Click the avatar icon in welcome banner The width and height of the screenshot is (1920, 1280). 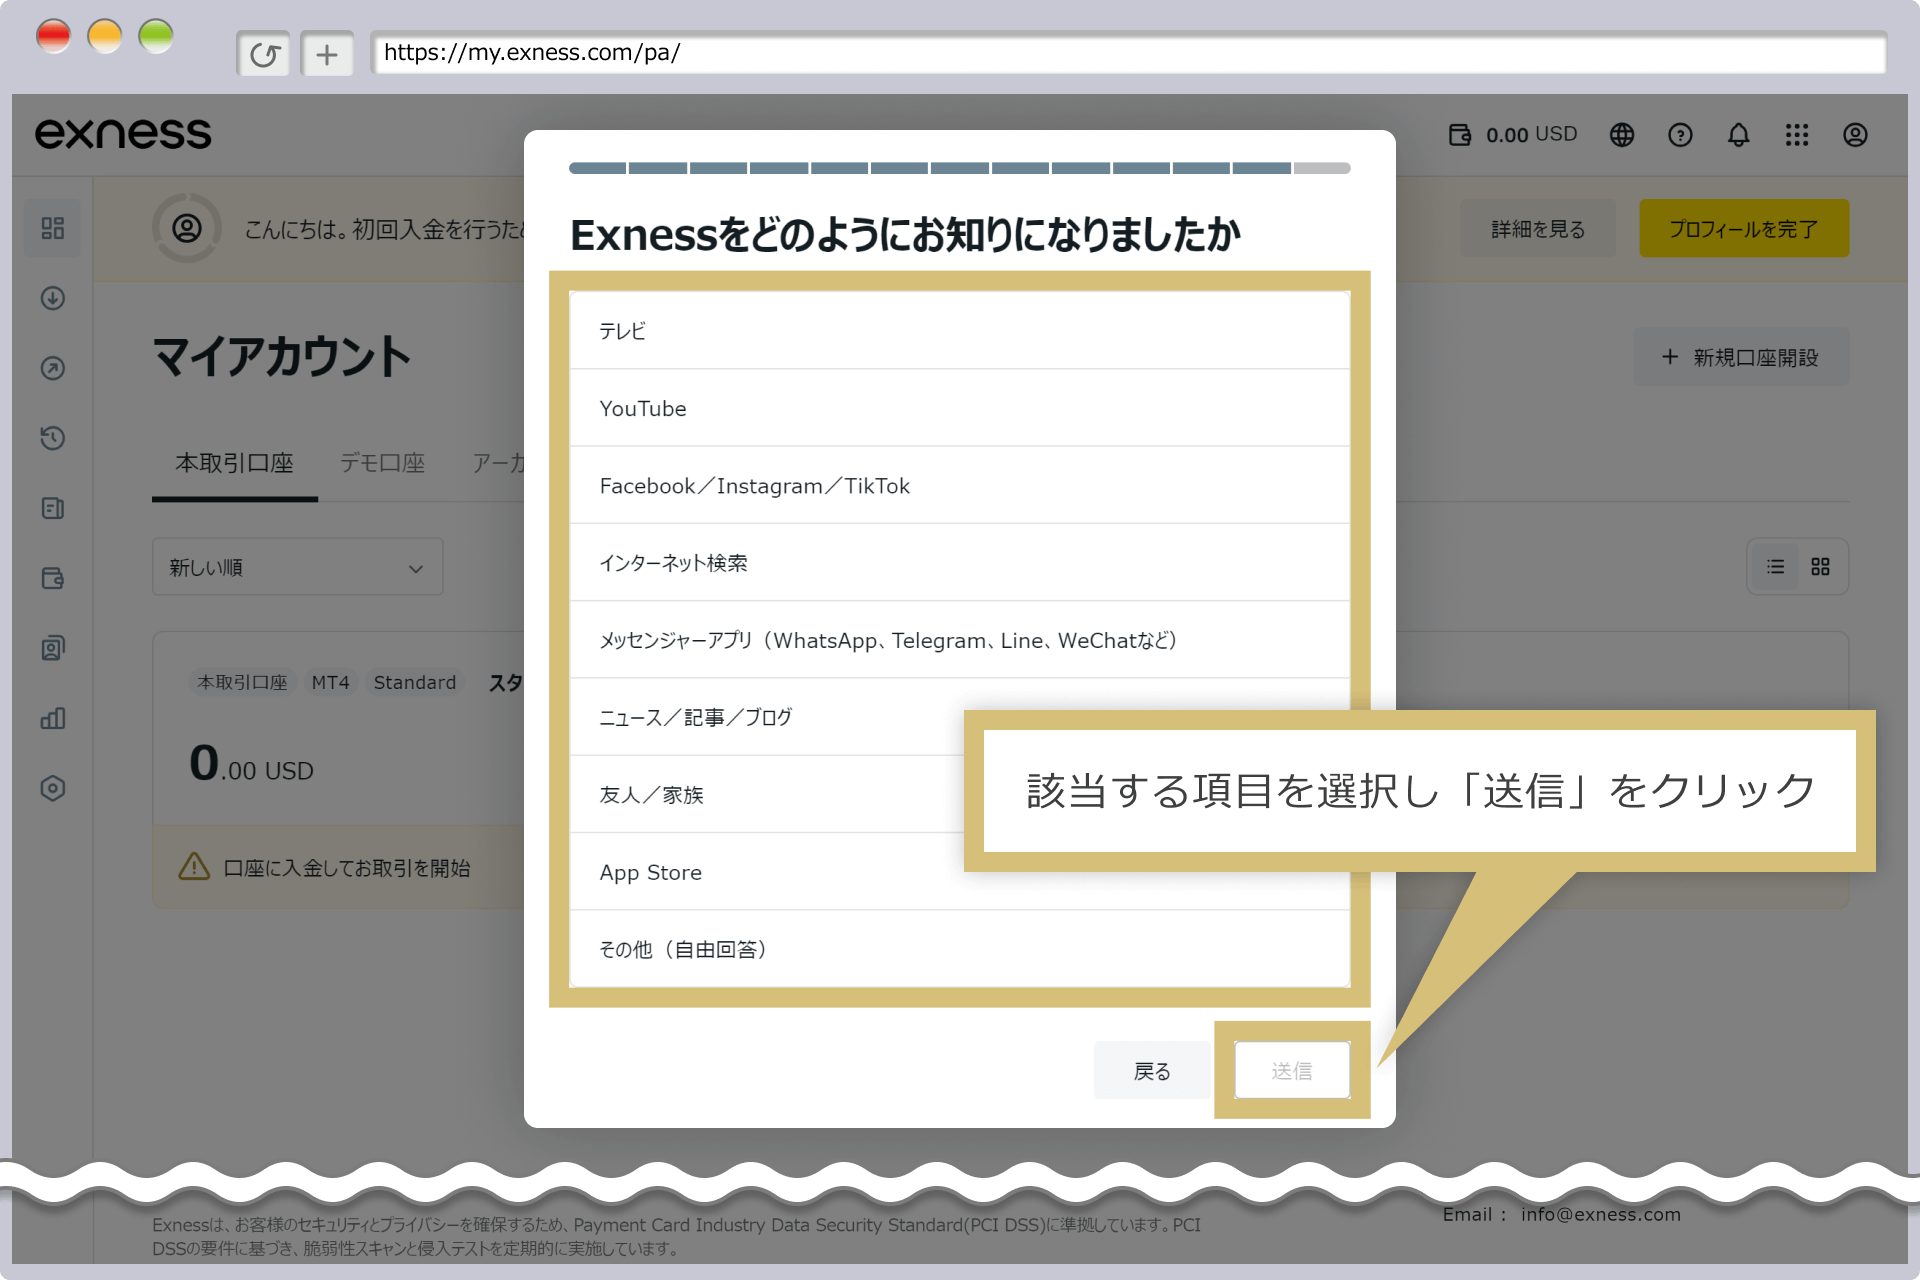[x=186, y=228]
